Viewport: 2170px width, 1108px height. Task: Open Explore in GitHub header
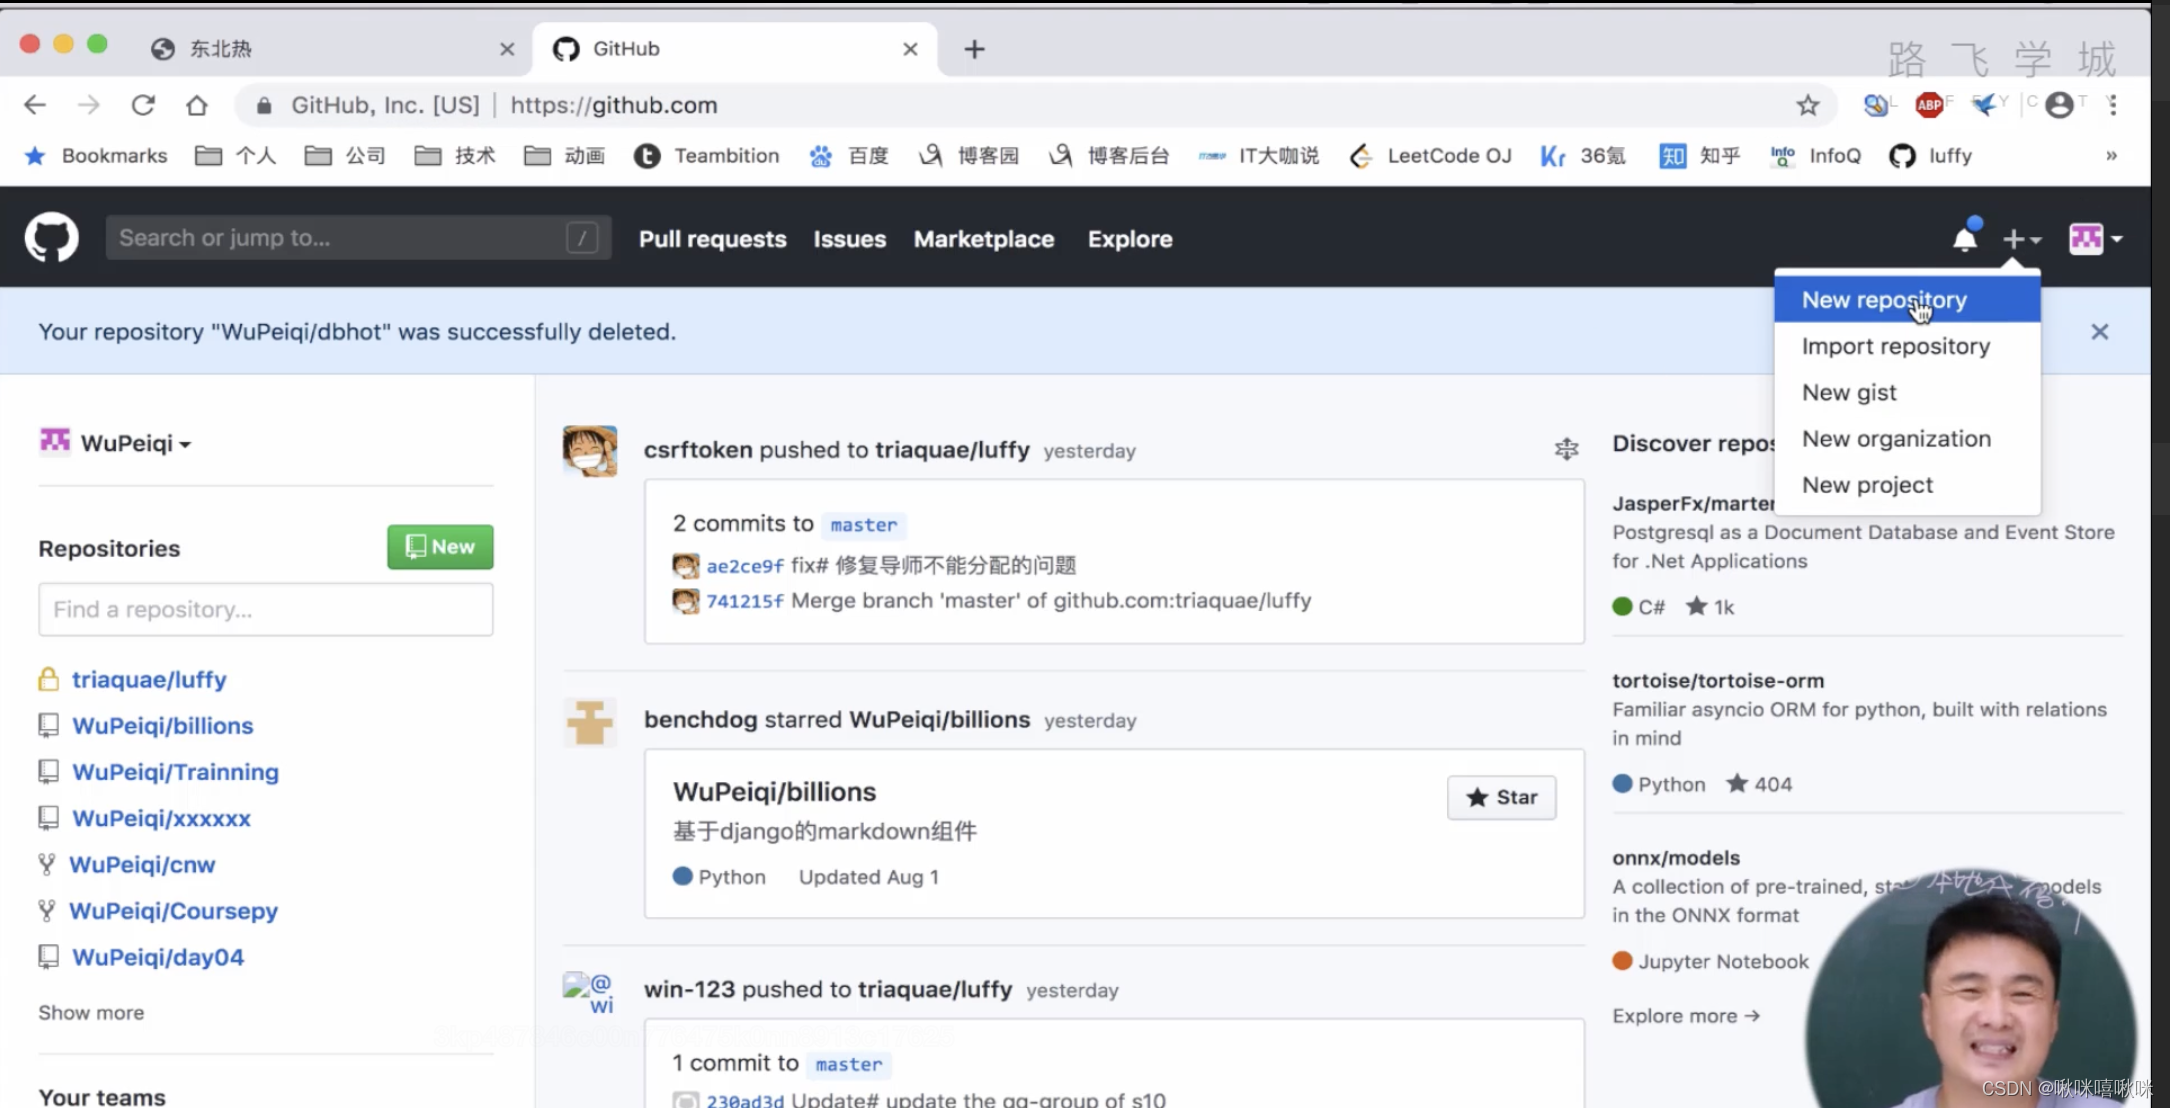[1130, 239]
